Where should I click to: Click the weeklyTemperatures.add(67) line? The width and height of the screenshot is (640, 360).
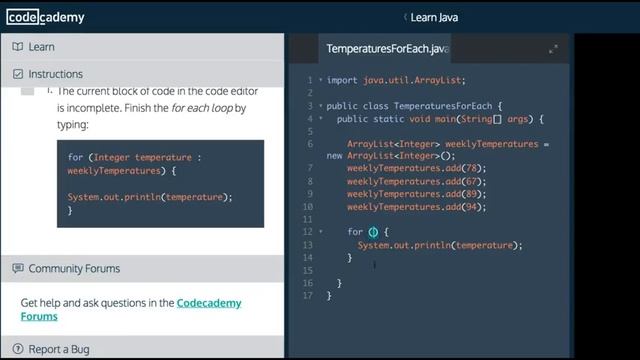point(417,181)
